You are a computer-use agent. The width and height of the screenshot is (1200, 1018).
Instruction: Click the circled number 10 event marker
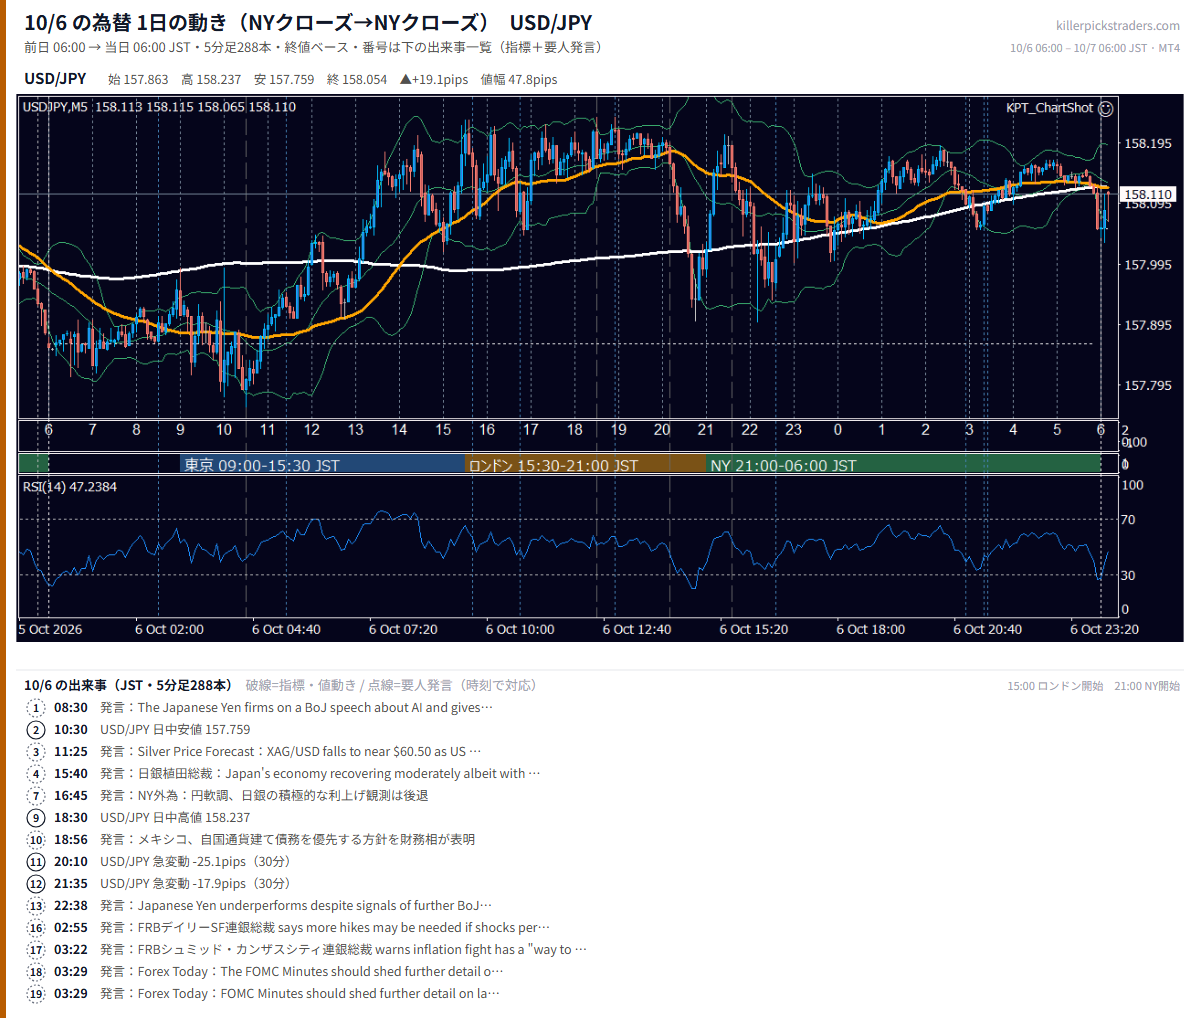[x=36, y=840]
